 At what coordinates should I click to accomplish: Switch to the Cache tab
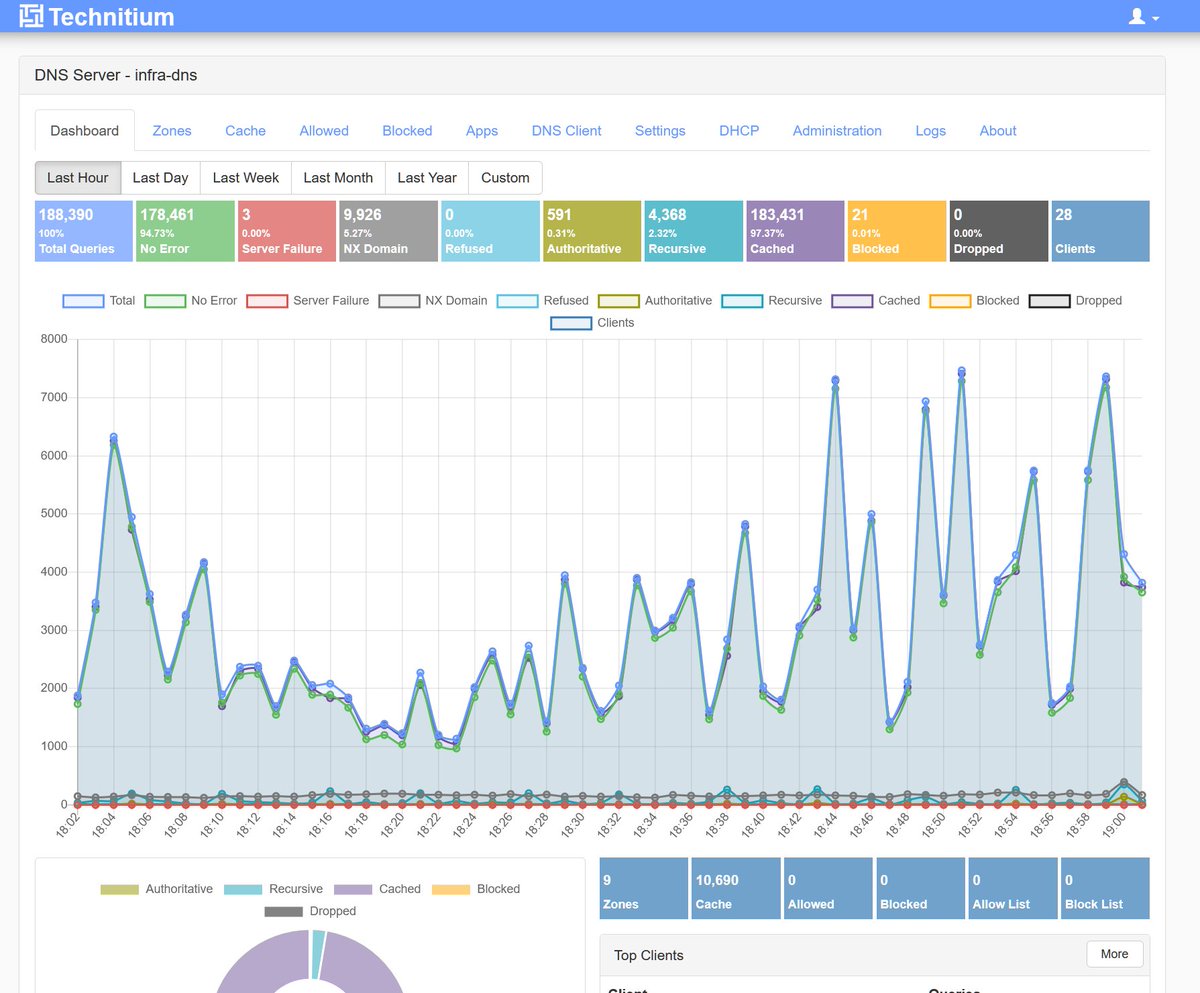(245, 131)
